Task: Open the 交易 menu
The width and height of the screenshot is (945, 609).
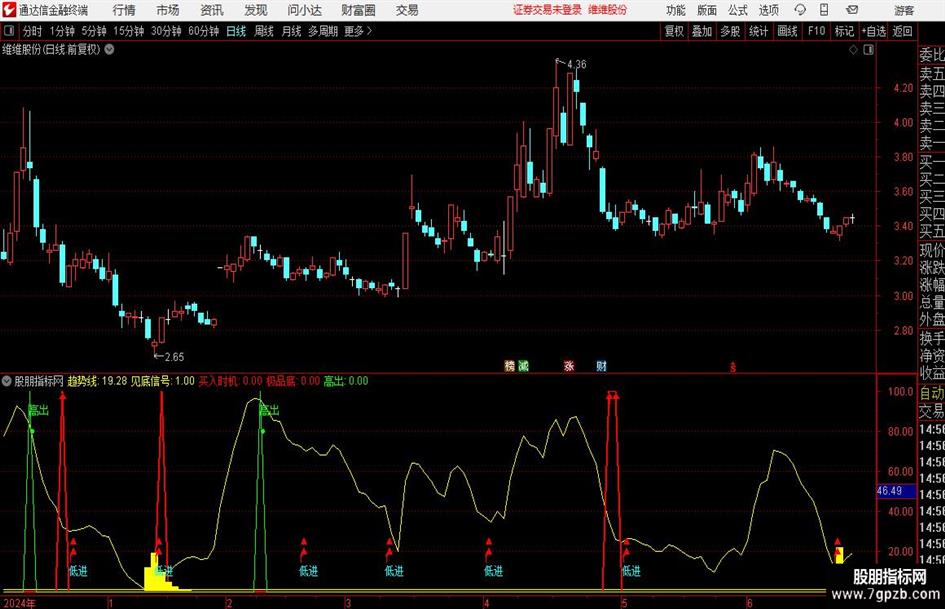Action: pyautogui.click(x=407, y=10)
